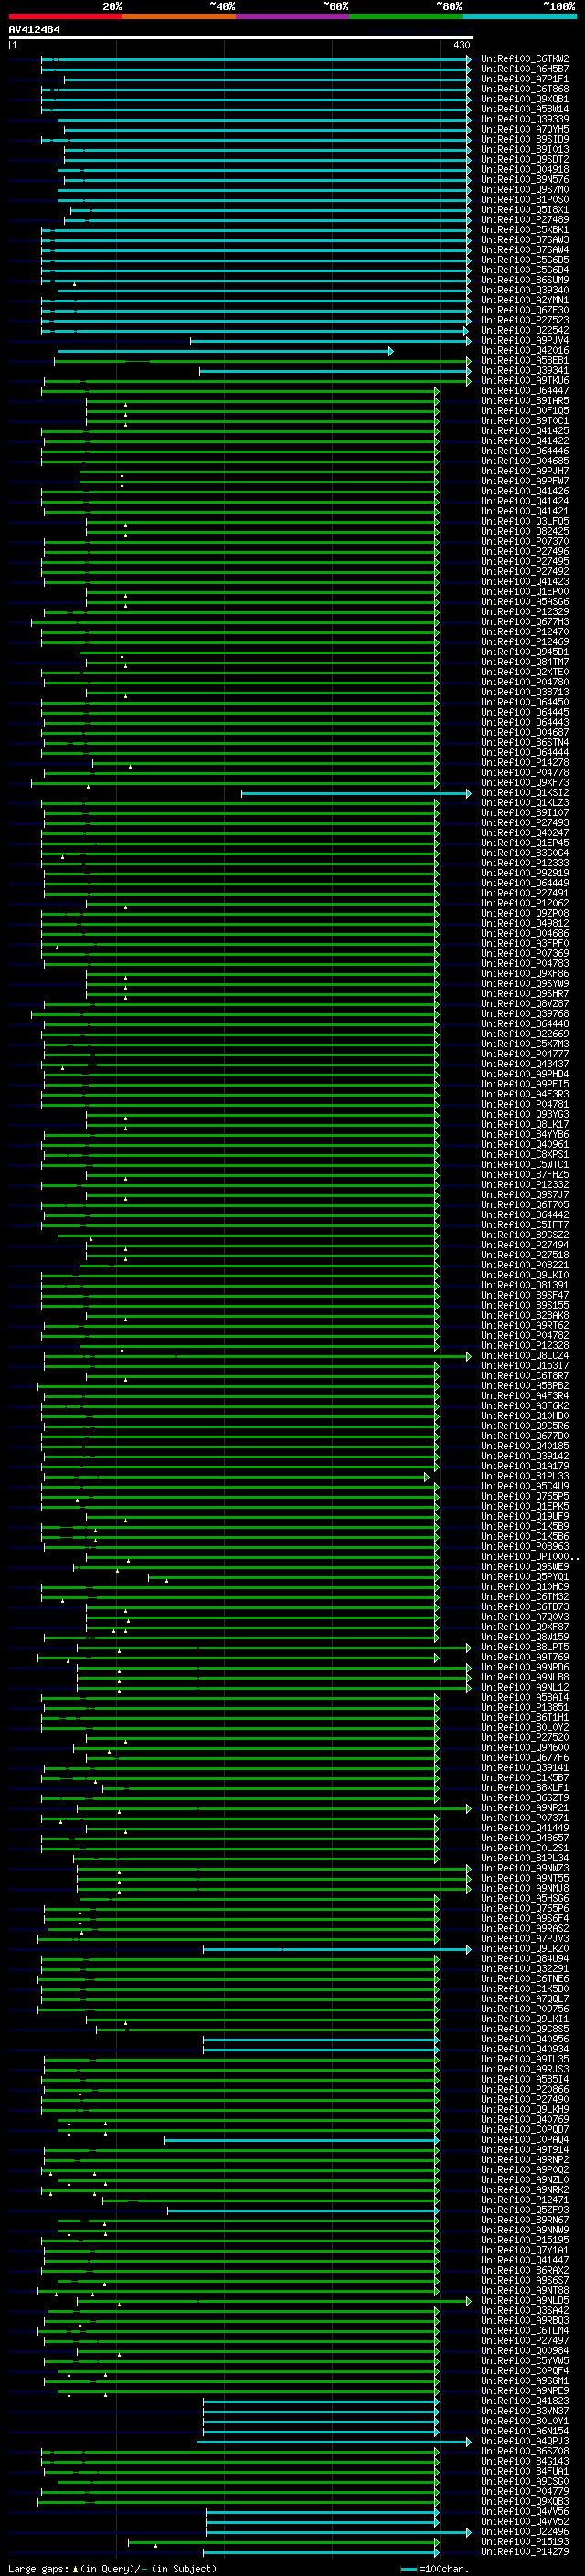Open hit UniRef100_C6TKW2

(x=525, y=59)
